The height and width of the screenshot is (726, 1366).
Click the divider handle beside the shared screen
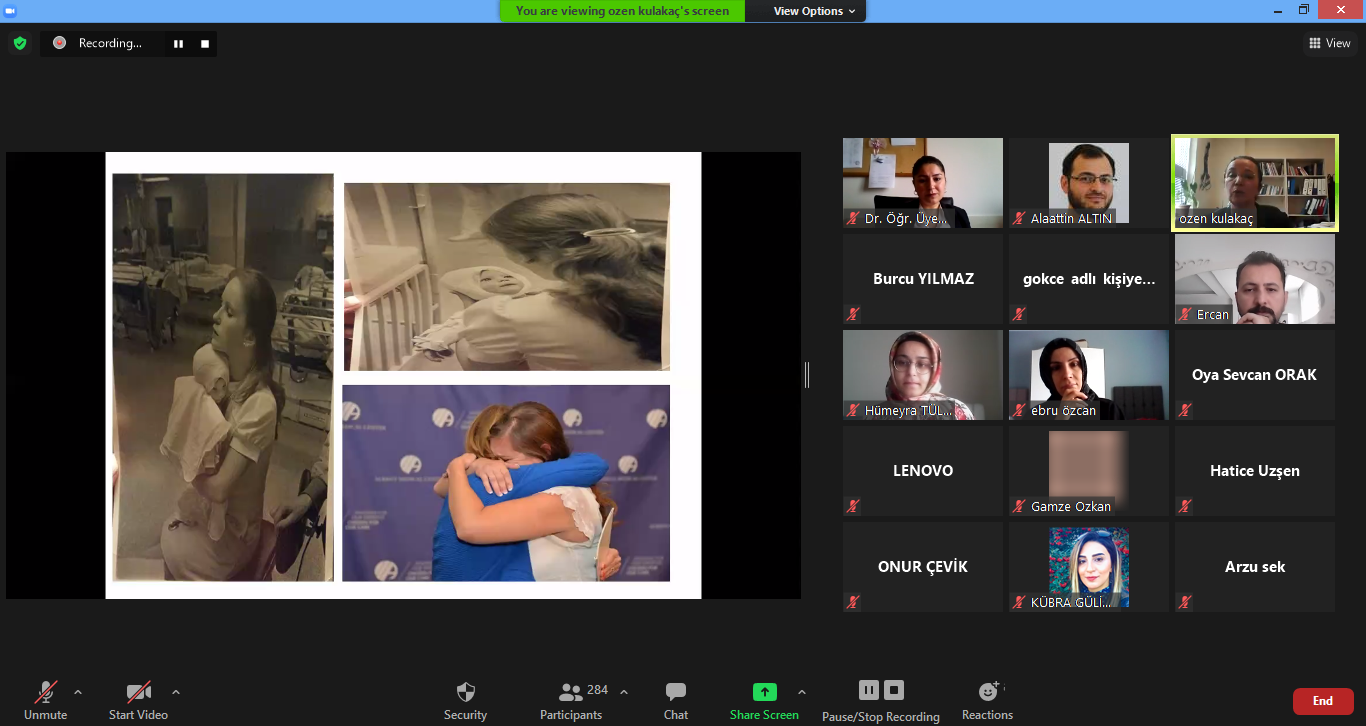807,375
